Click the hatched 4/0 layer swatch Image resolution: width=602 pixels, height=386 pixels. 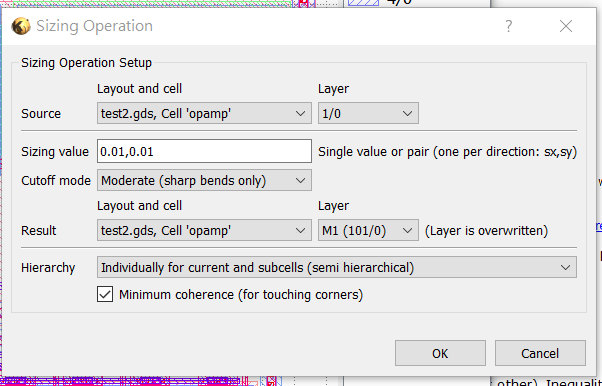363,3
